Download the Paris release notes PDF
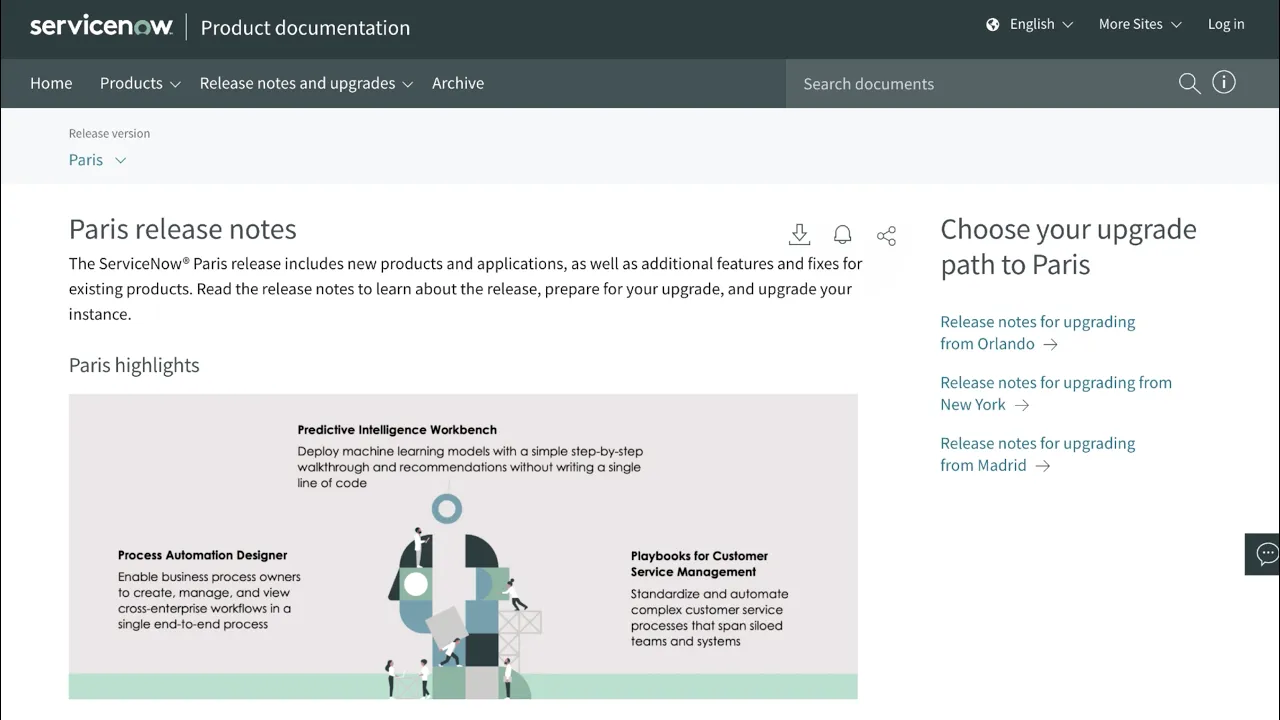This screenshot has height=720, width=1280. [x=799, y=234]
